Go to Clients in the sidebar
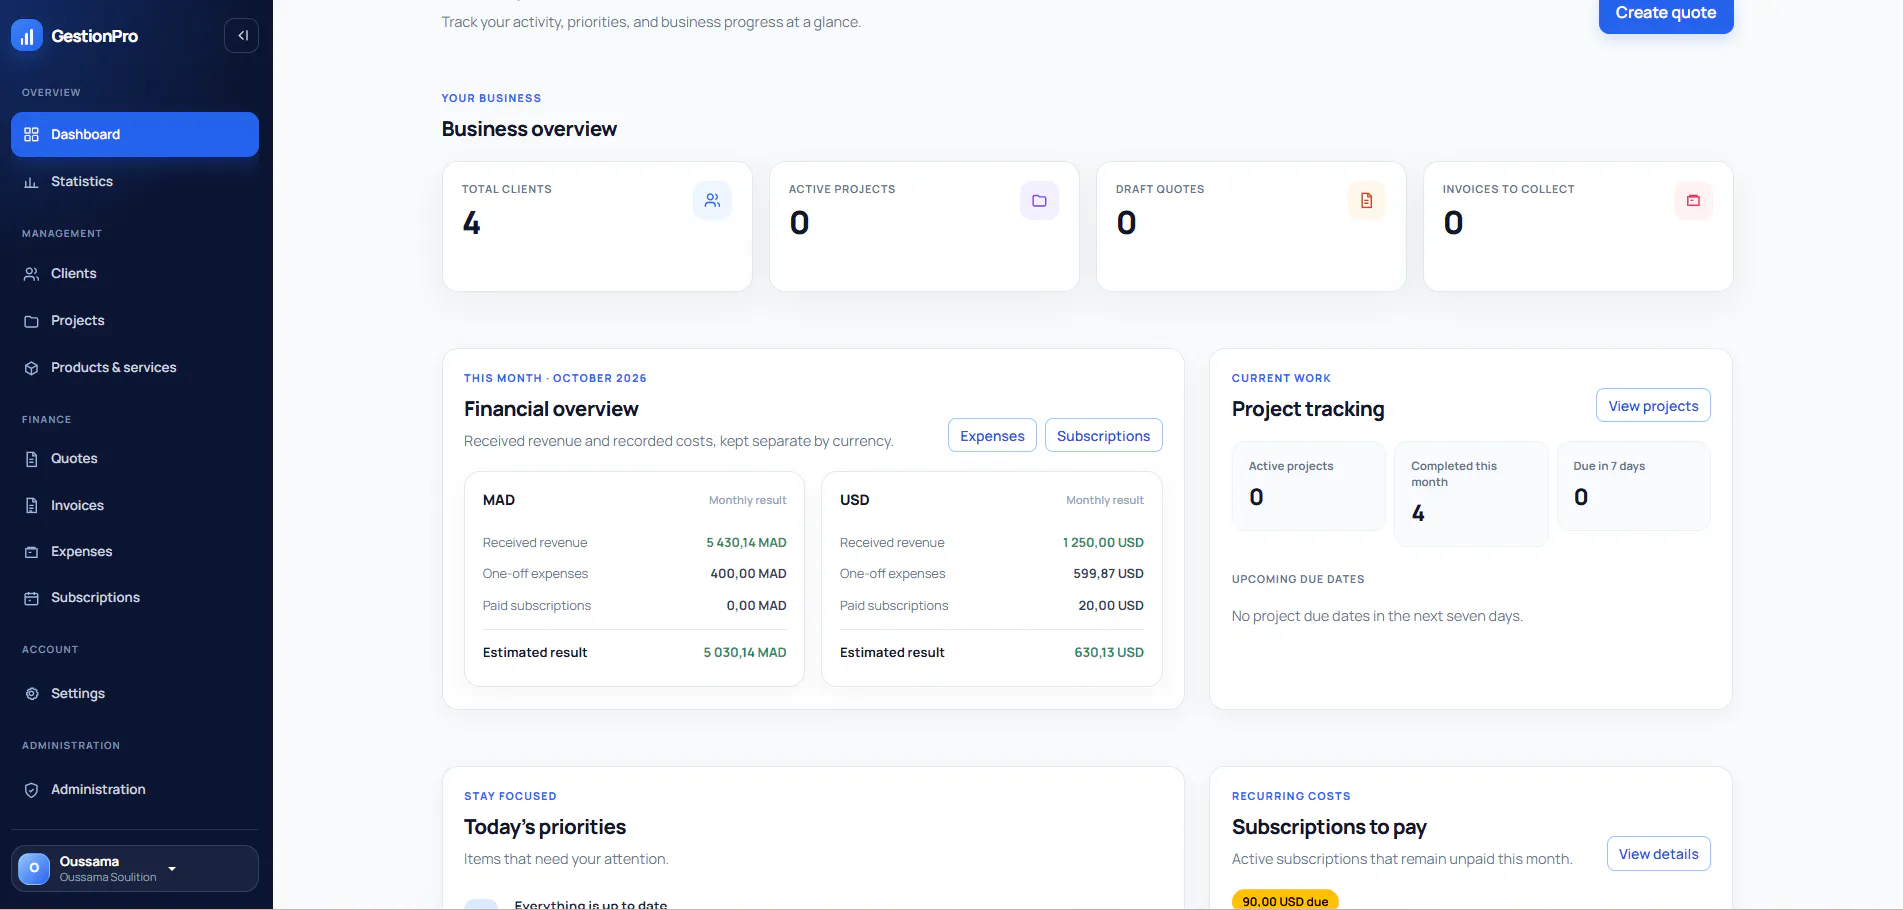 [x=135, y=274]
